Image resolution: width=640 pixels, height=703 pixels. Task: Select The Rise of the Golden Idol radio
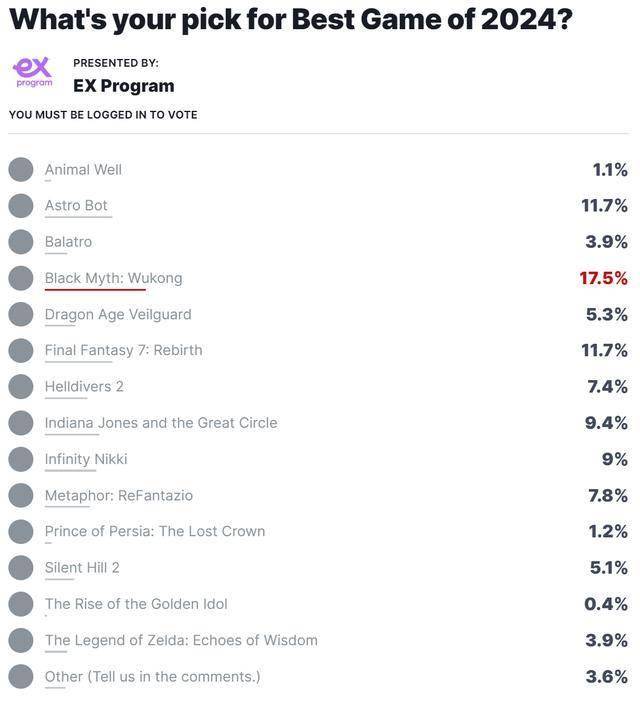click(x=21, y=604)
